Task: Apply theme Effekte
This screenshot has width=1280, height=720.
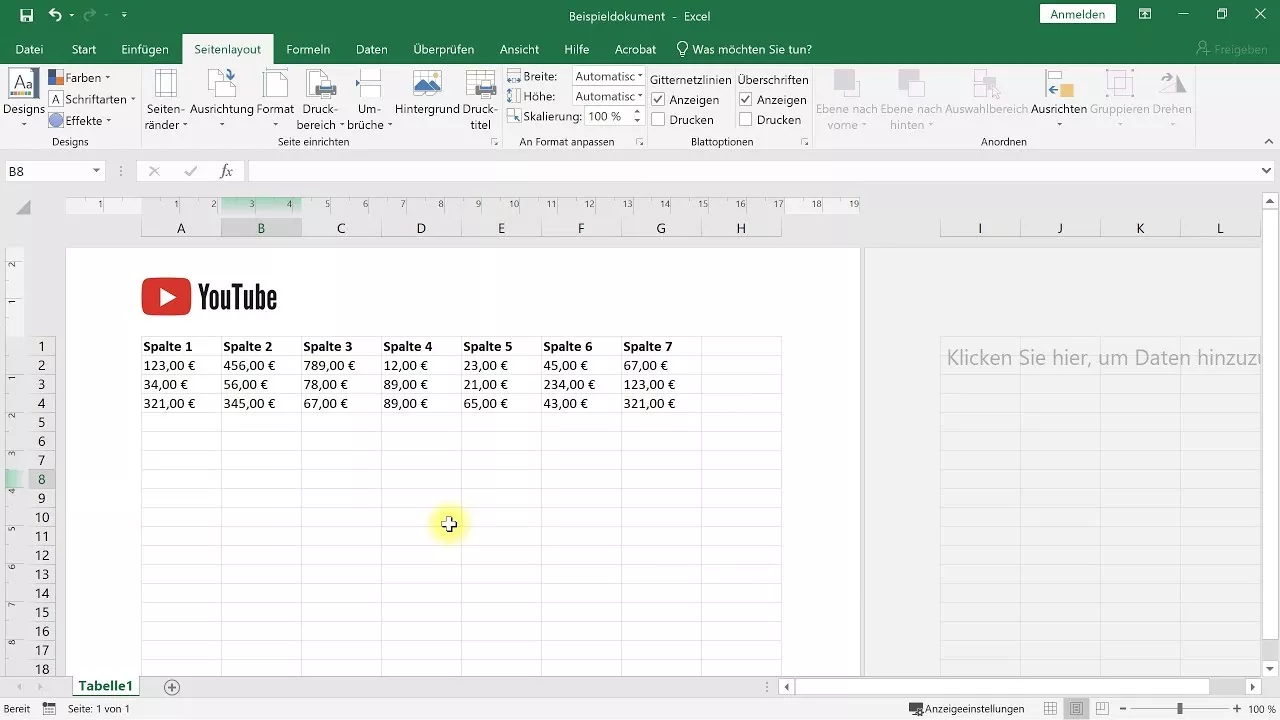Action: 83,120
